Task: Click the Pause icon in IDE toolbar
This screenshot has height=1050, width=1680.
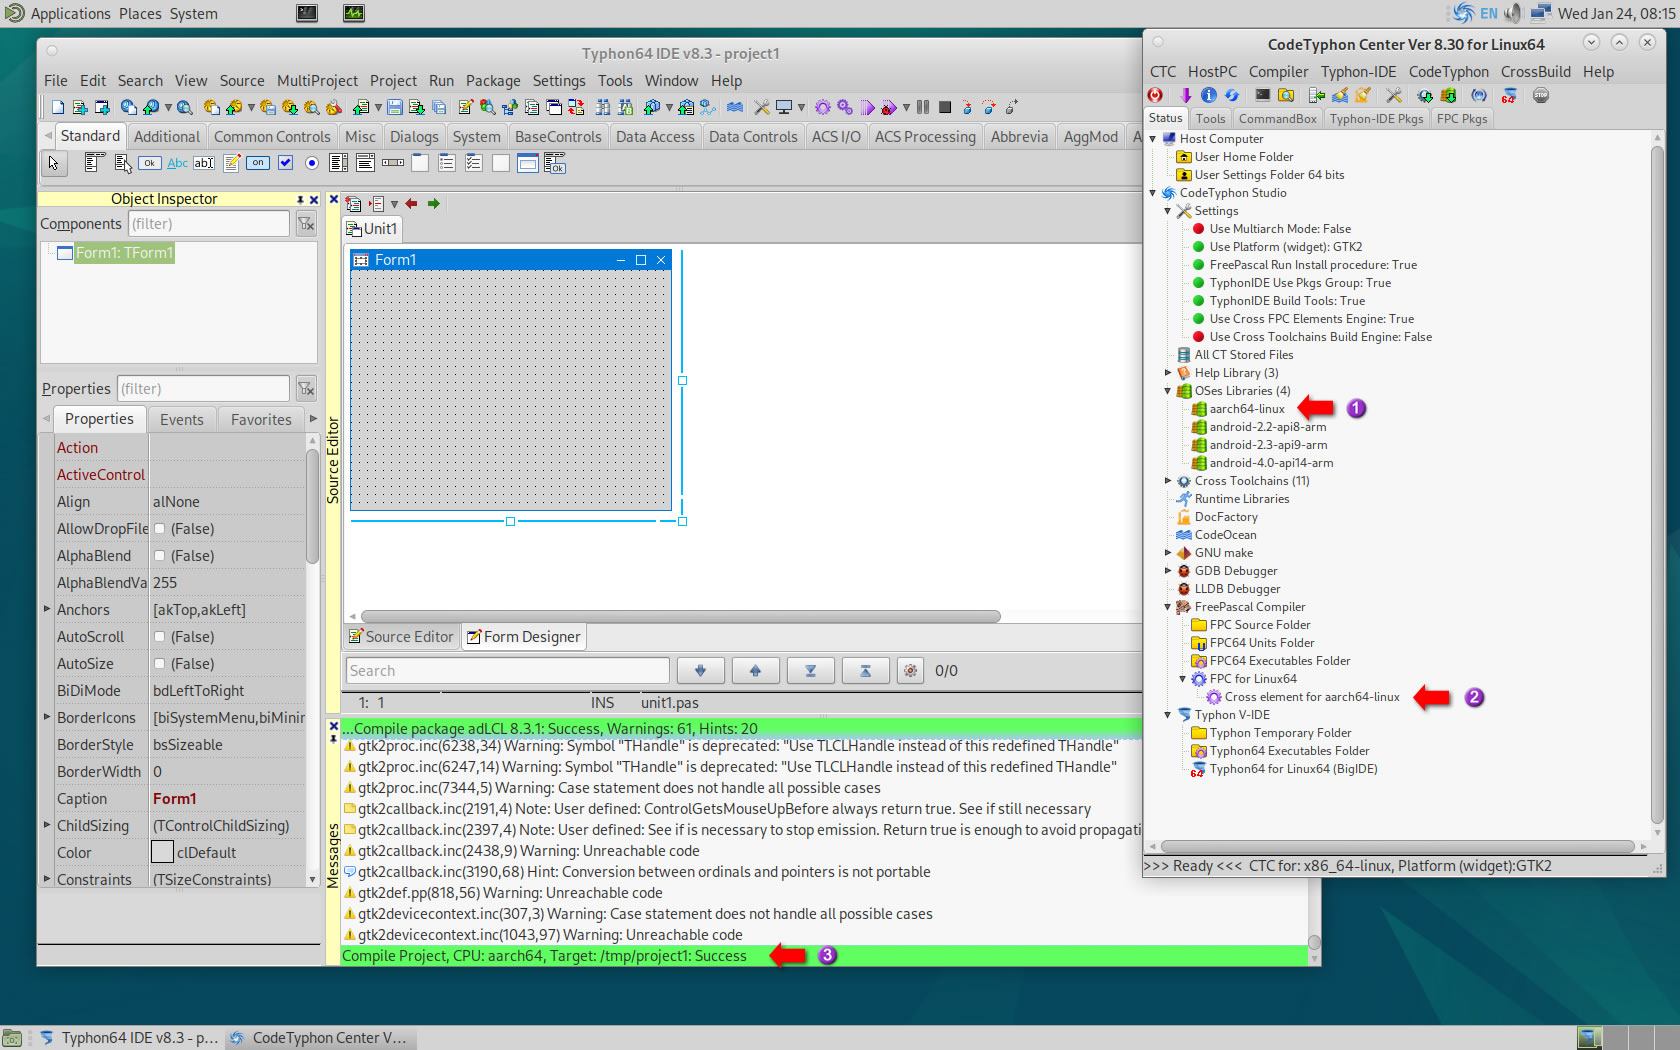Action: (x=923, y=107)
